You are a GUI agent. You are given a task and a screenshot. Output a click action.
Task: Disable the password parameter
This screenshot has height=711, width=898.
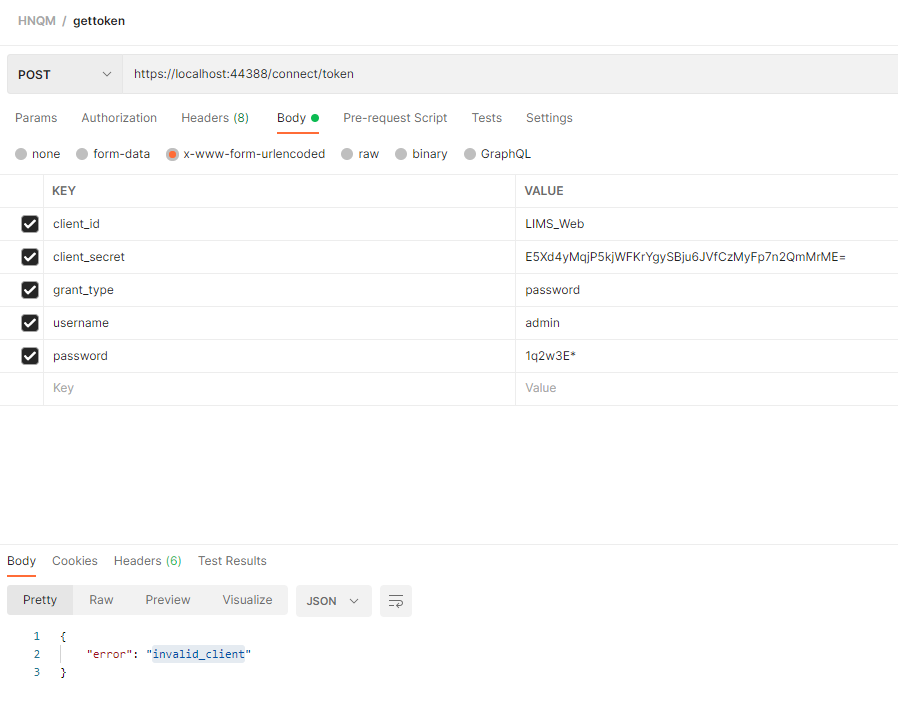(29, 356)
